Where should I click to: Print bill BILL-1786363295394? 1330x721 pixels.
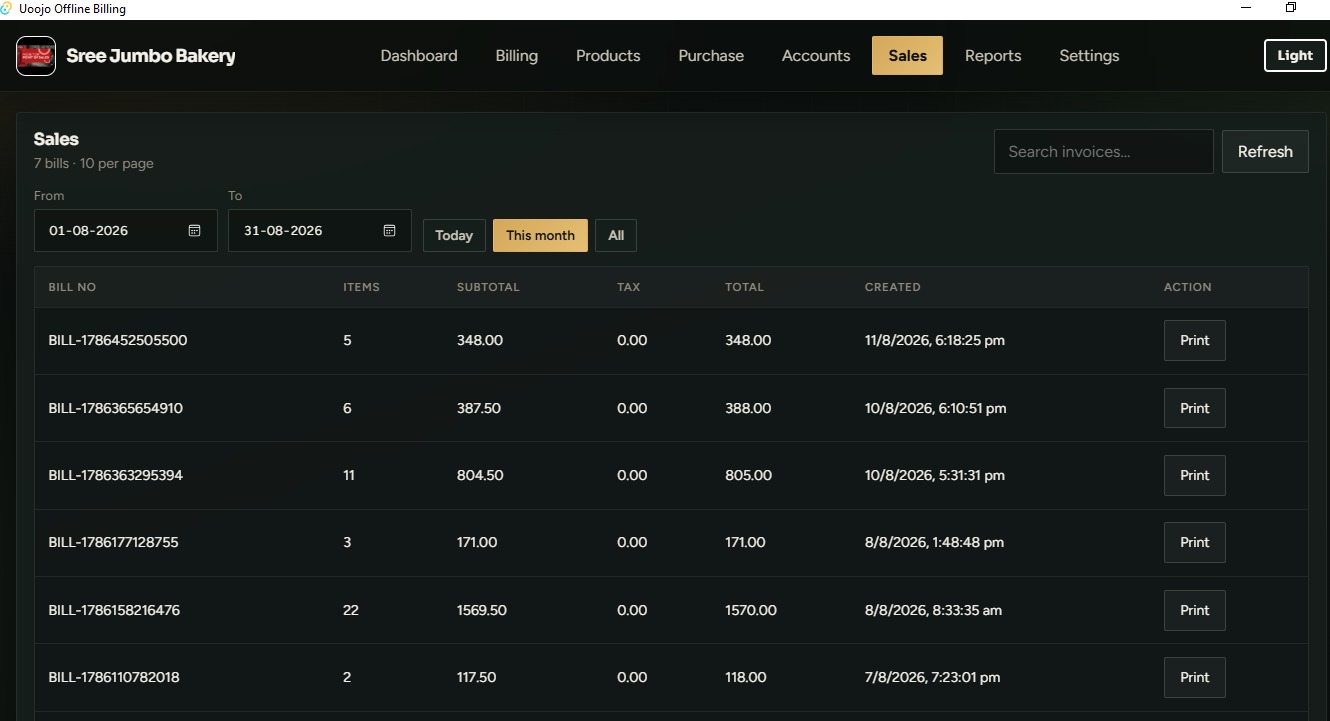click(1195, 476)
